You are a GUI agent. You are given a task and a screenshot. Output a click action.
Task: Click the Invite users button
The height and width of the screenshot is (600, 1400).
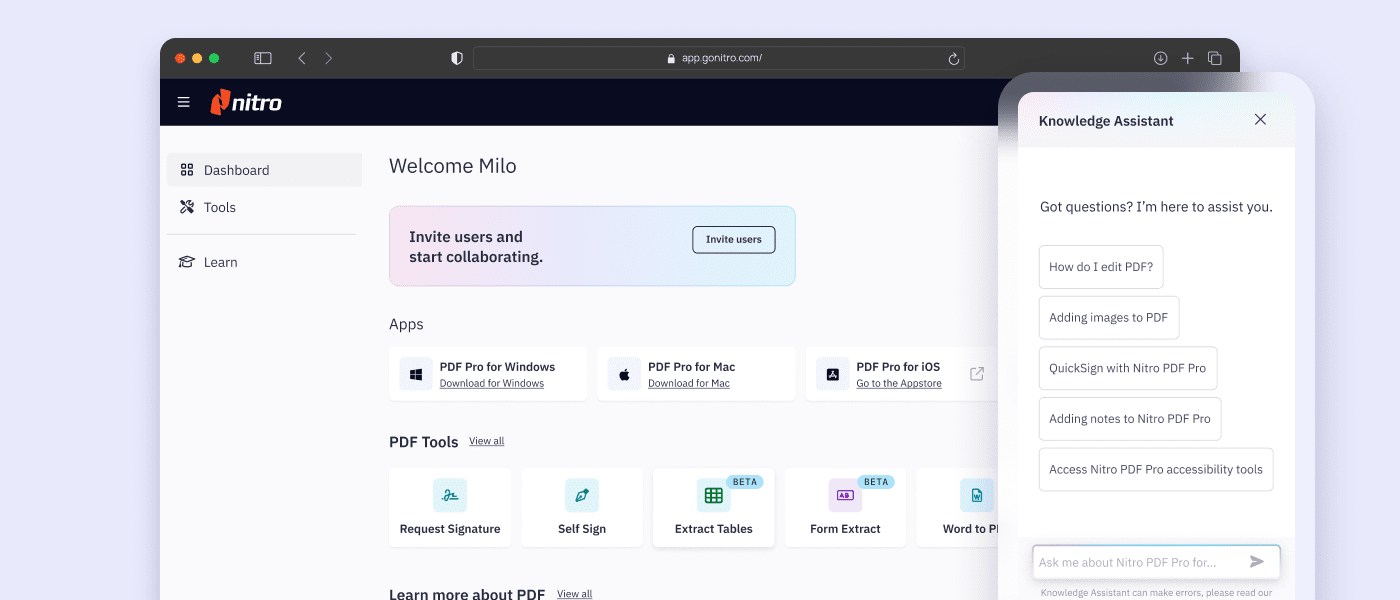click(x=733, y=239)
